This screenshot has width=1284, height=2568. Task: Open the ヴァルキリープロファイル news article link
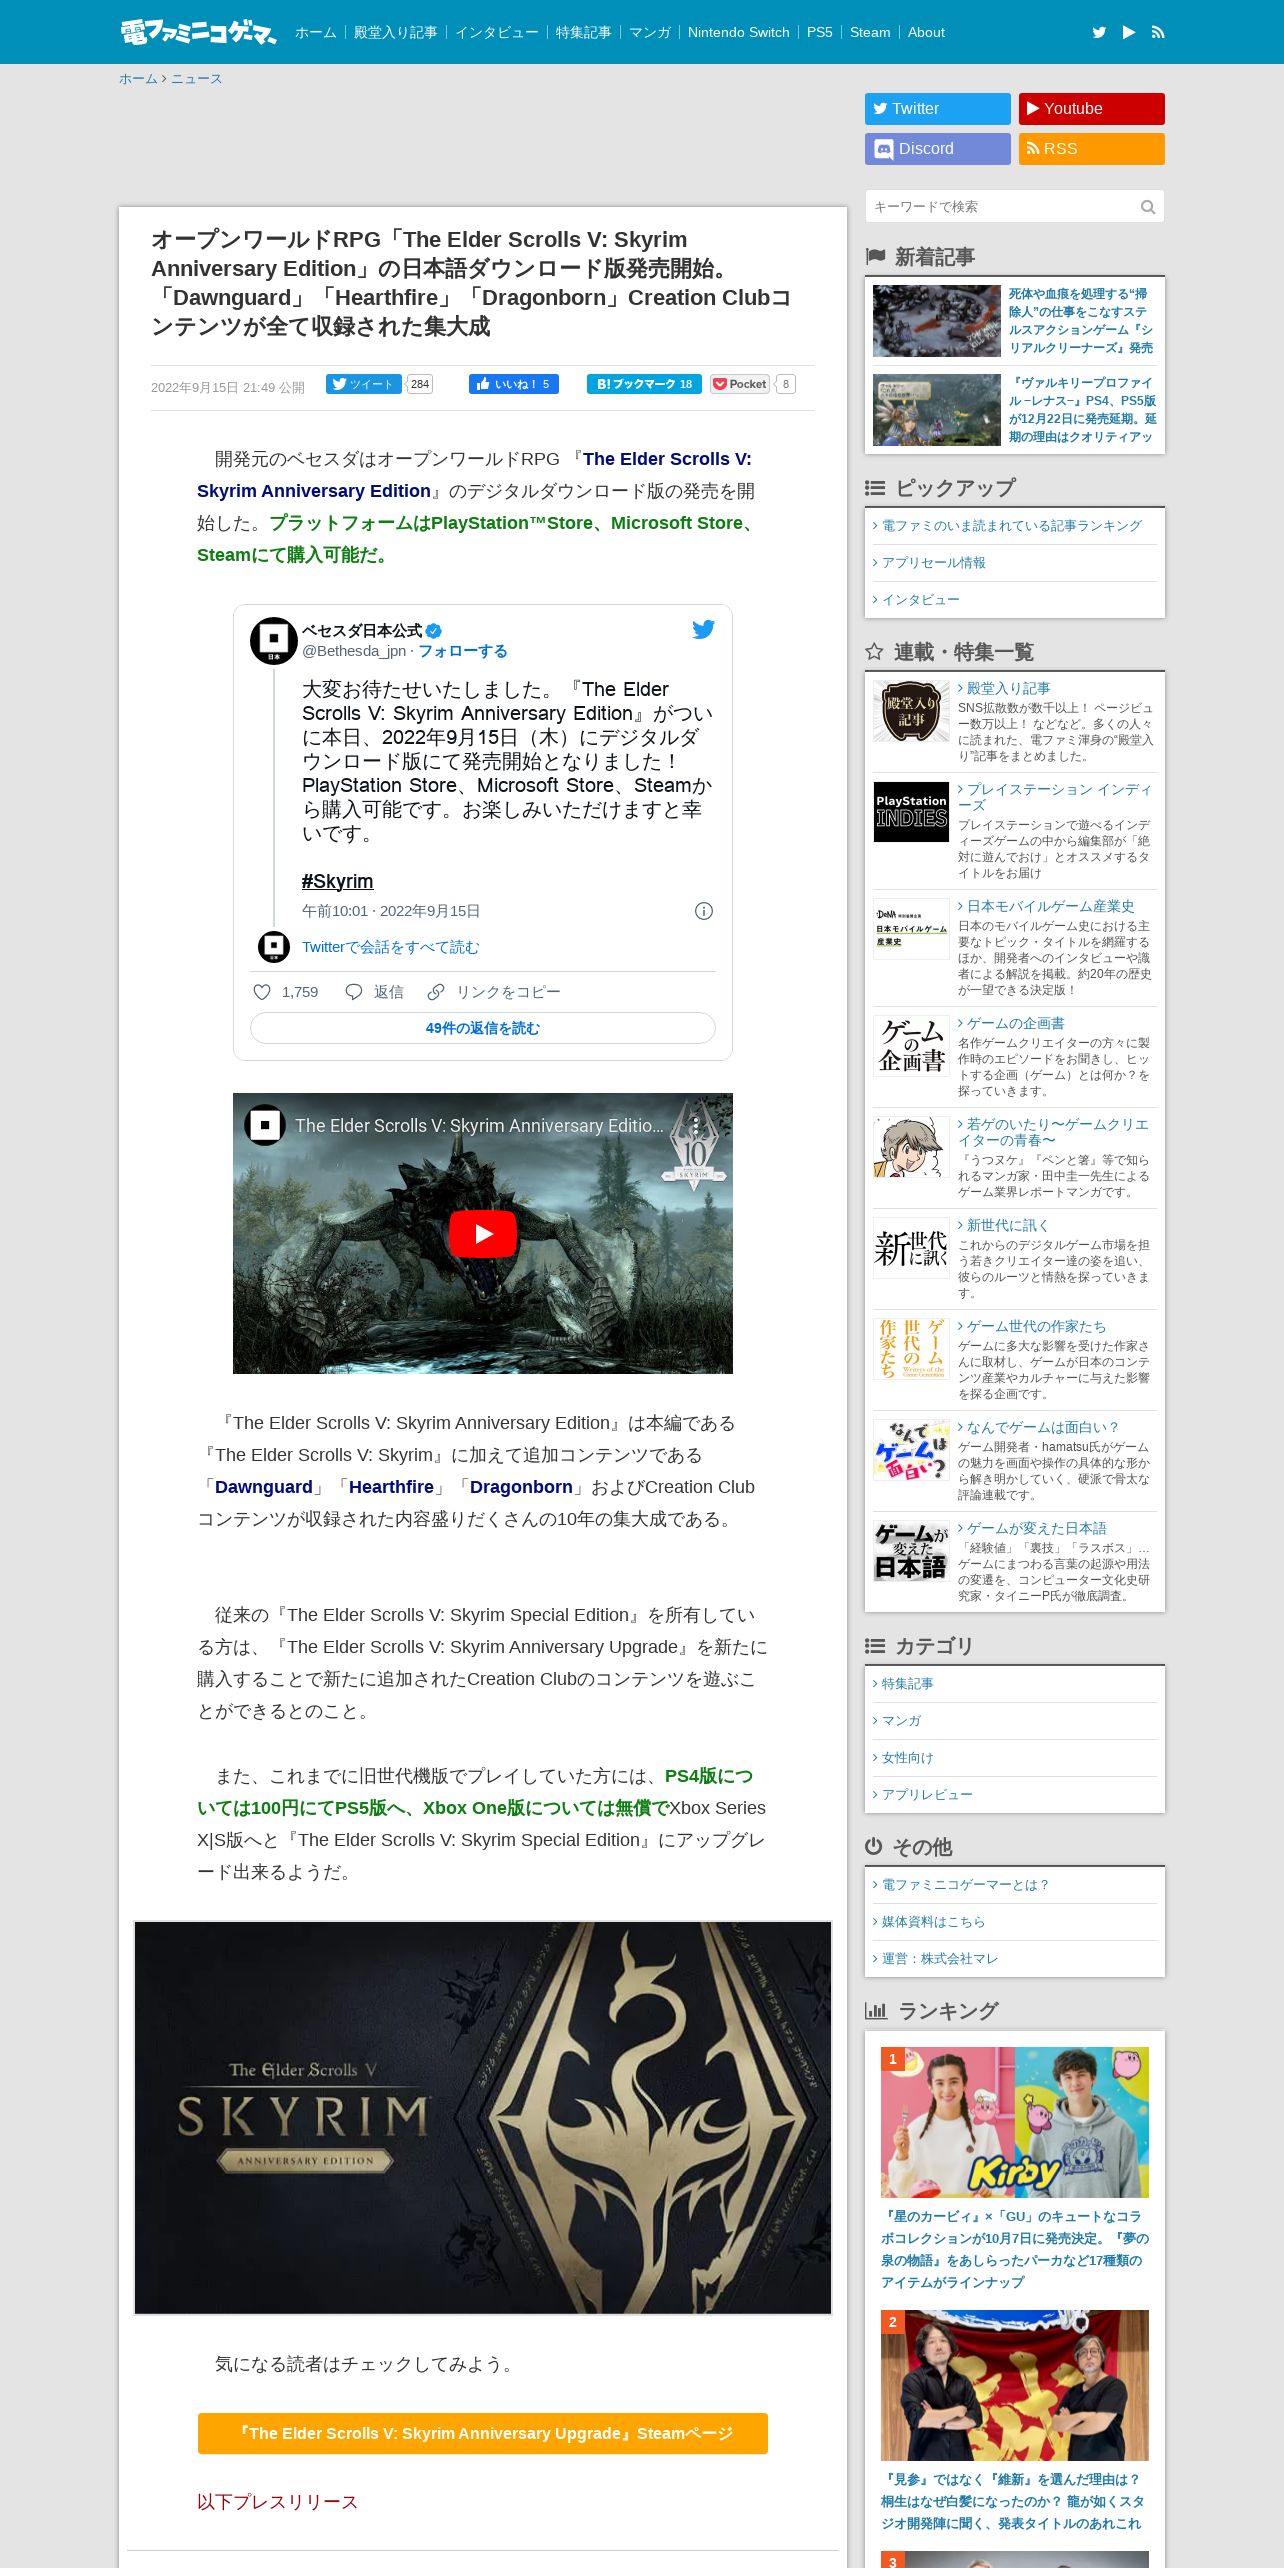click(x=1082, y=410)
